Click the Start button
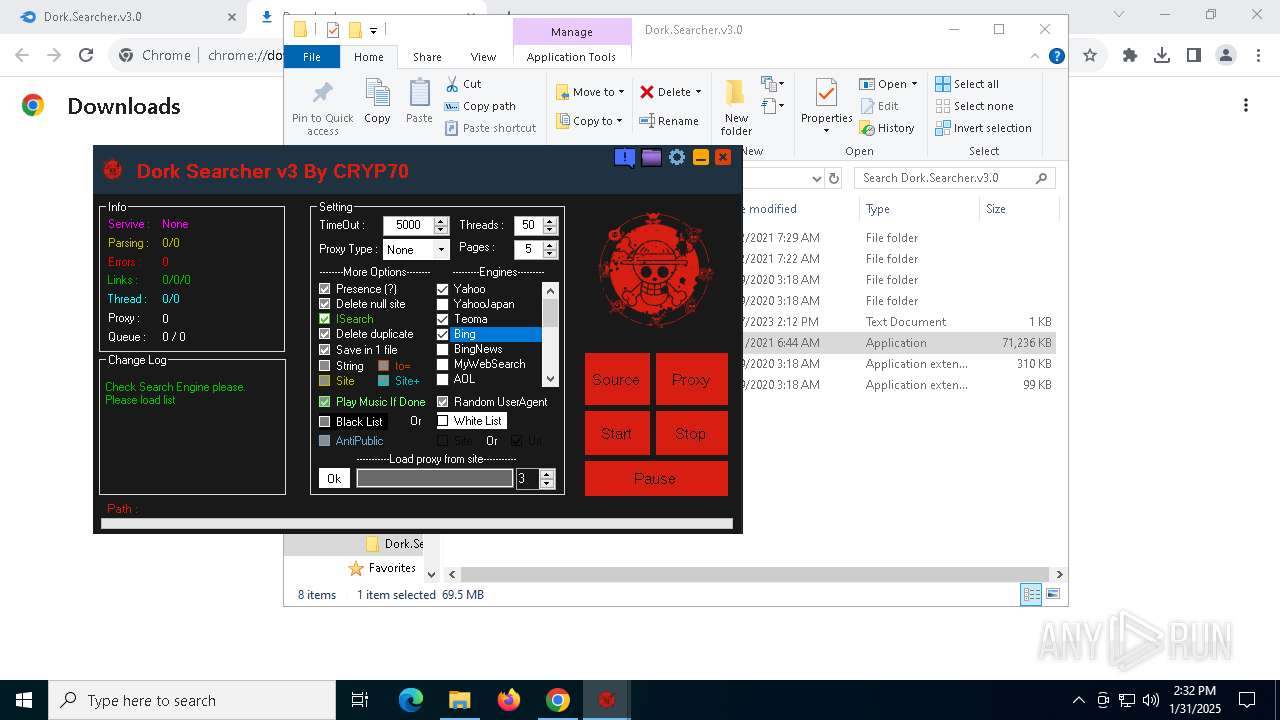The width and height of the screenshot is (1280, 720). pyautogui.click(x=616, y=433)
